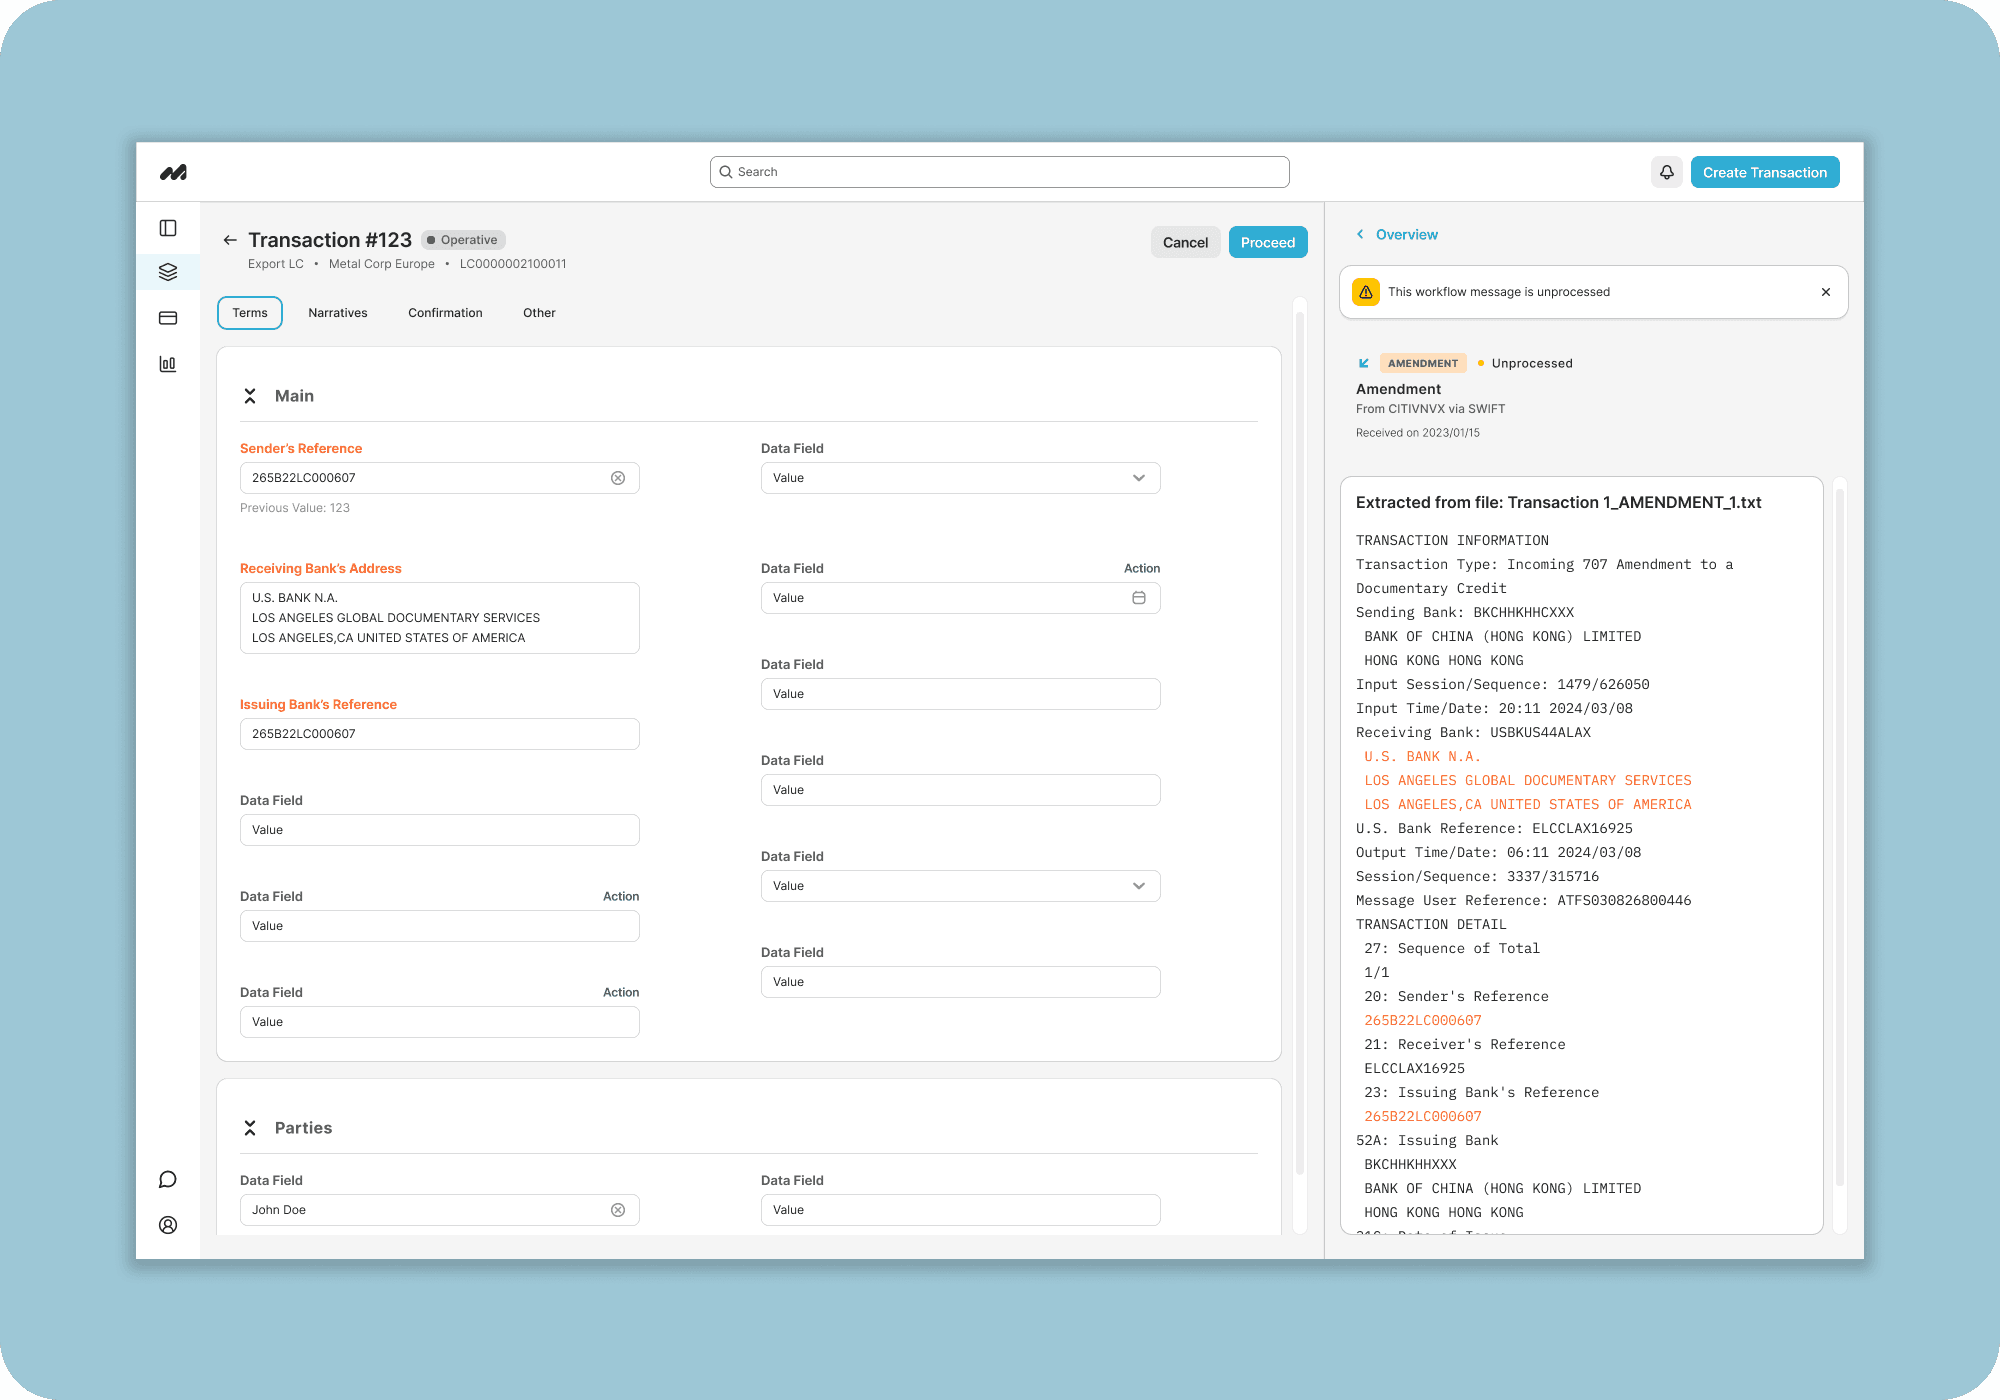Open the calendar date picker icon
2000x1400 pixels.
[x=1138, y=598]
